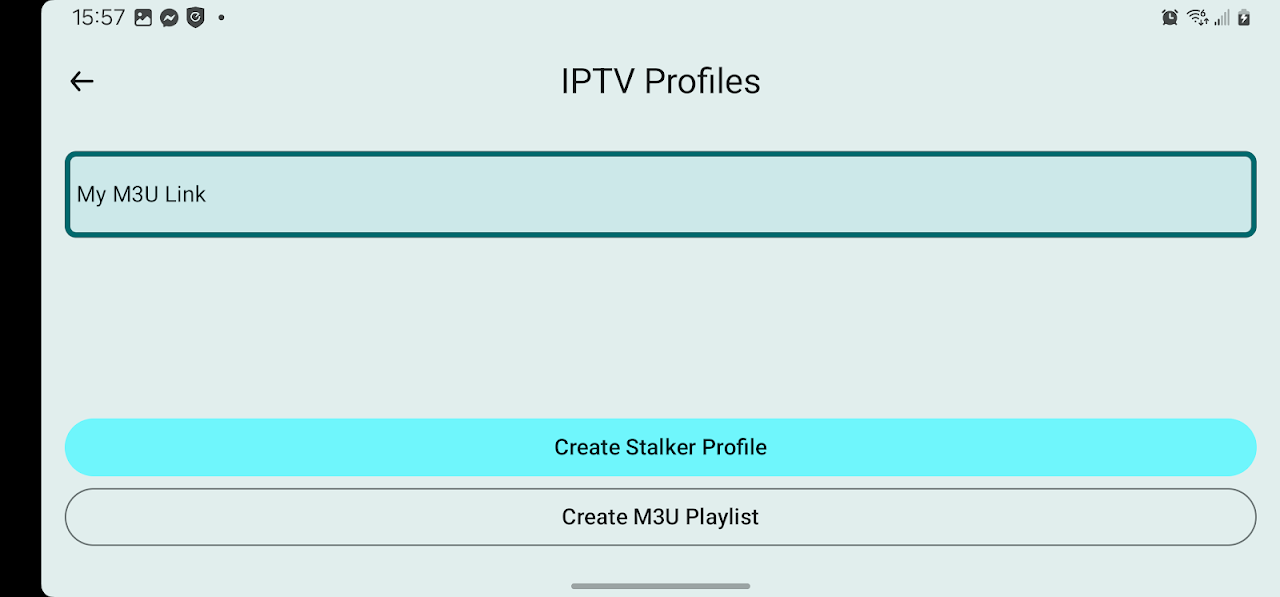1280x597 pixels.
Task: Check the charging battery icon
Action: (x=1243, y=17)
